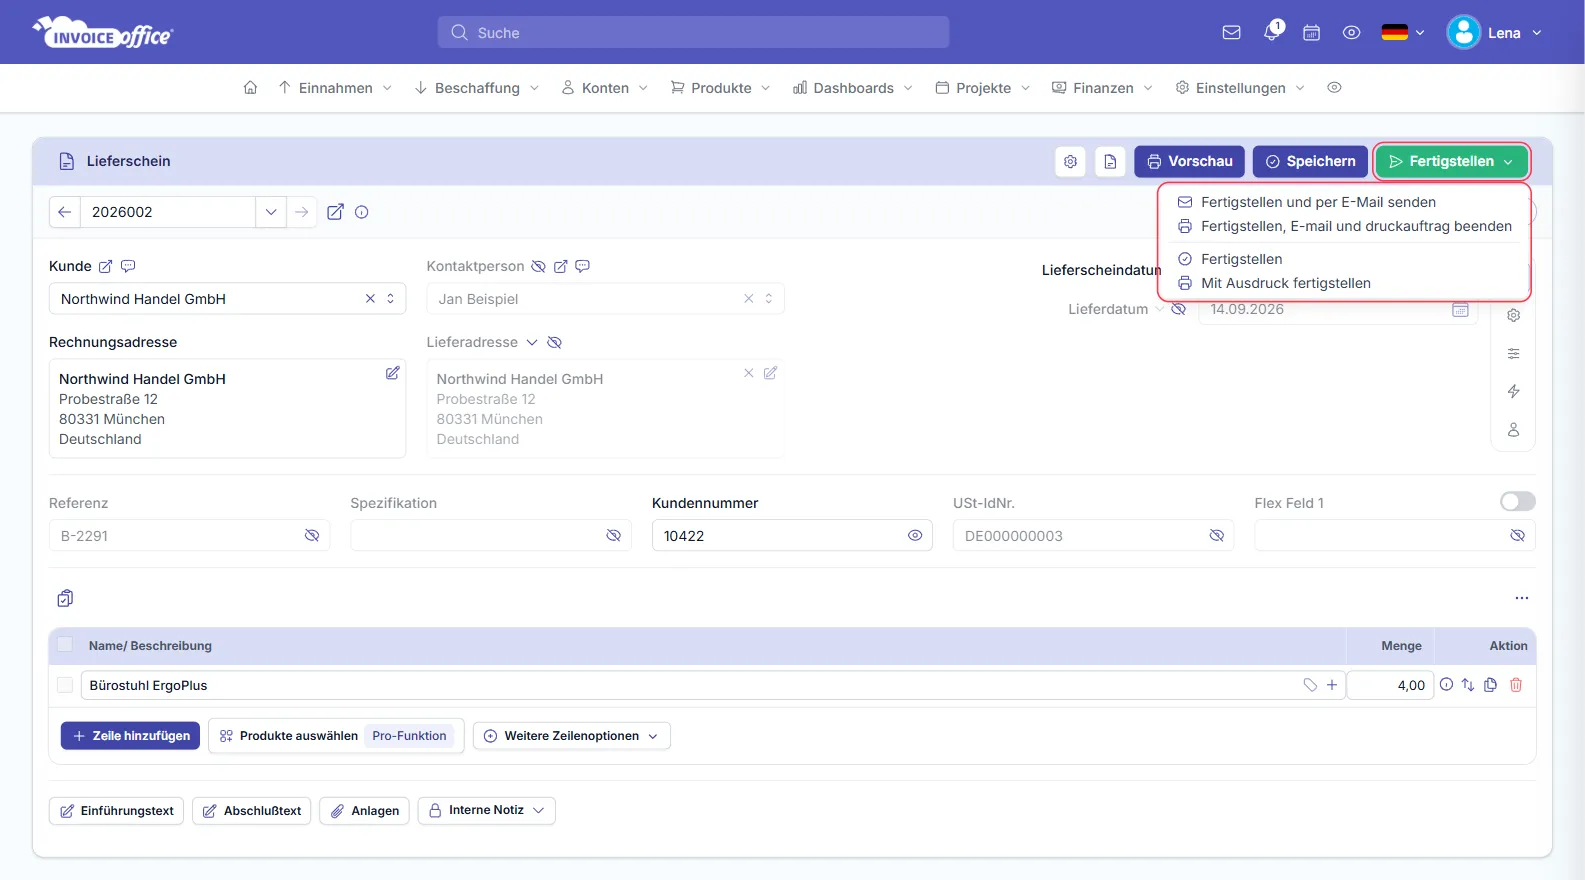The width and height of the screenshot is (1585, 880).
Task: Click the lightning bolt icon in right sidebar
Action: tap(1513, 391)
